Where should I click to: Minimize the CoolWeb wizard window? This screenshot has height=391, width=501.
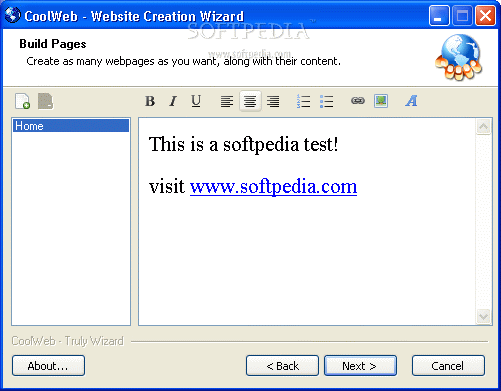click(x=439, y=16)
